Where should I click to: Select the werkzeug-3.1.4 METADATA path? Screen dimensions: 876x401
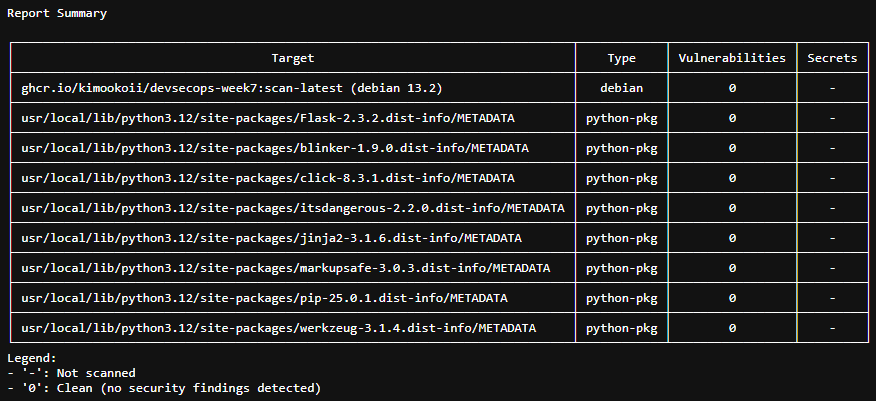pos(278,328)
